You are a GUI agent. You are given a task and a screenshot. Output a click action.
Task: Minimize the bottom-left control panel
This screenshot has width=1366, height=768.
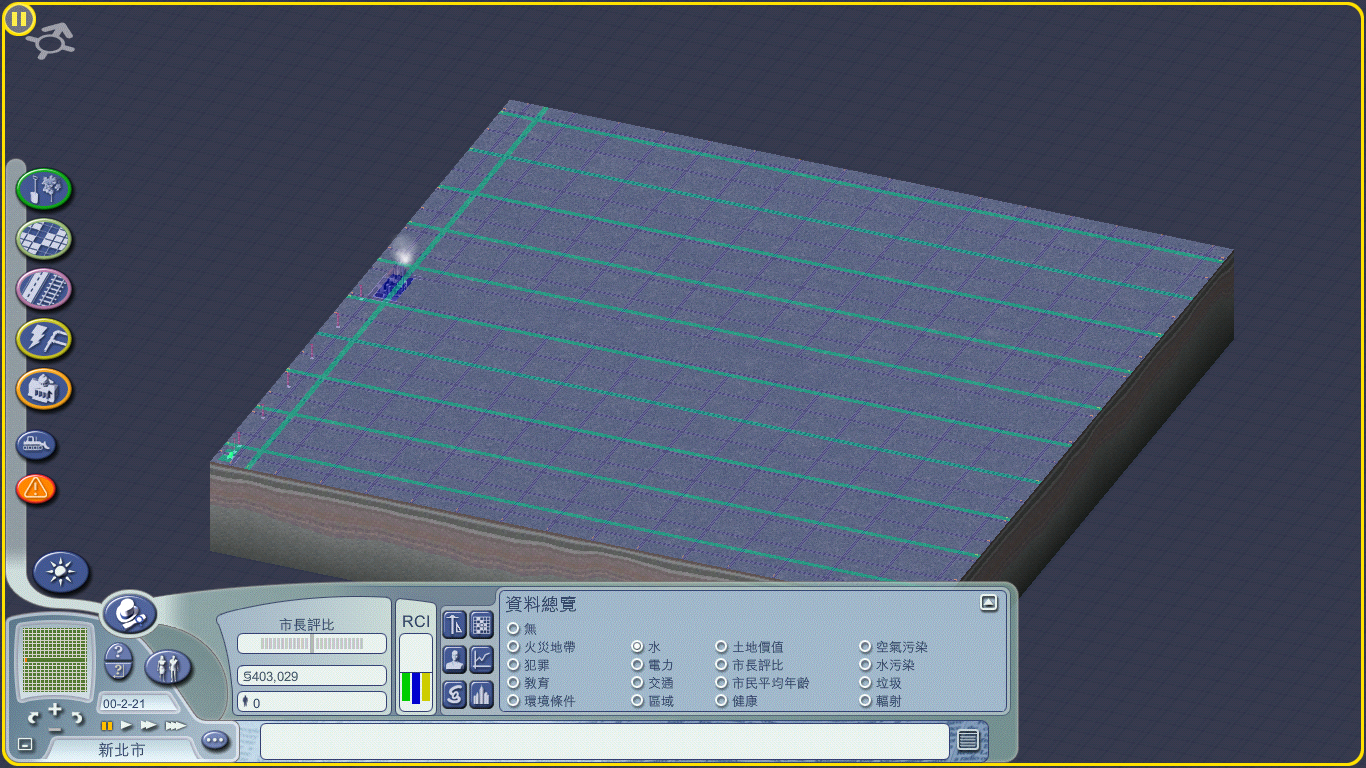25,745
